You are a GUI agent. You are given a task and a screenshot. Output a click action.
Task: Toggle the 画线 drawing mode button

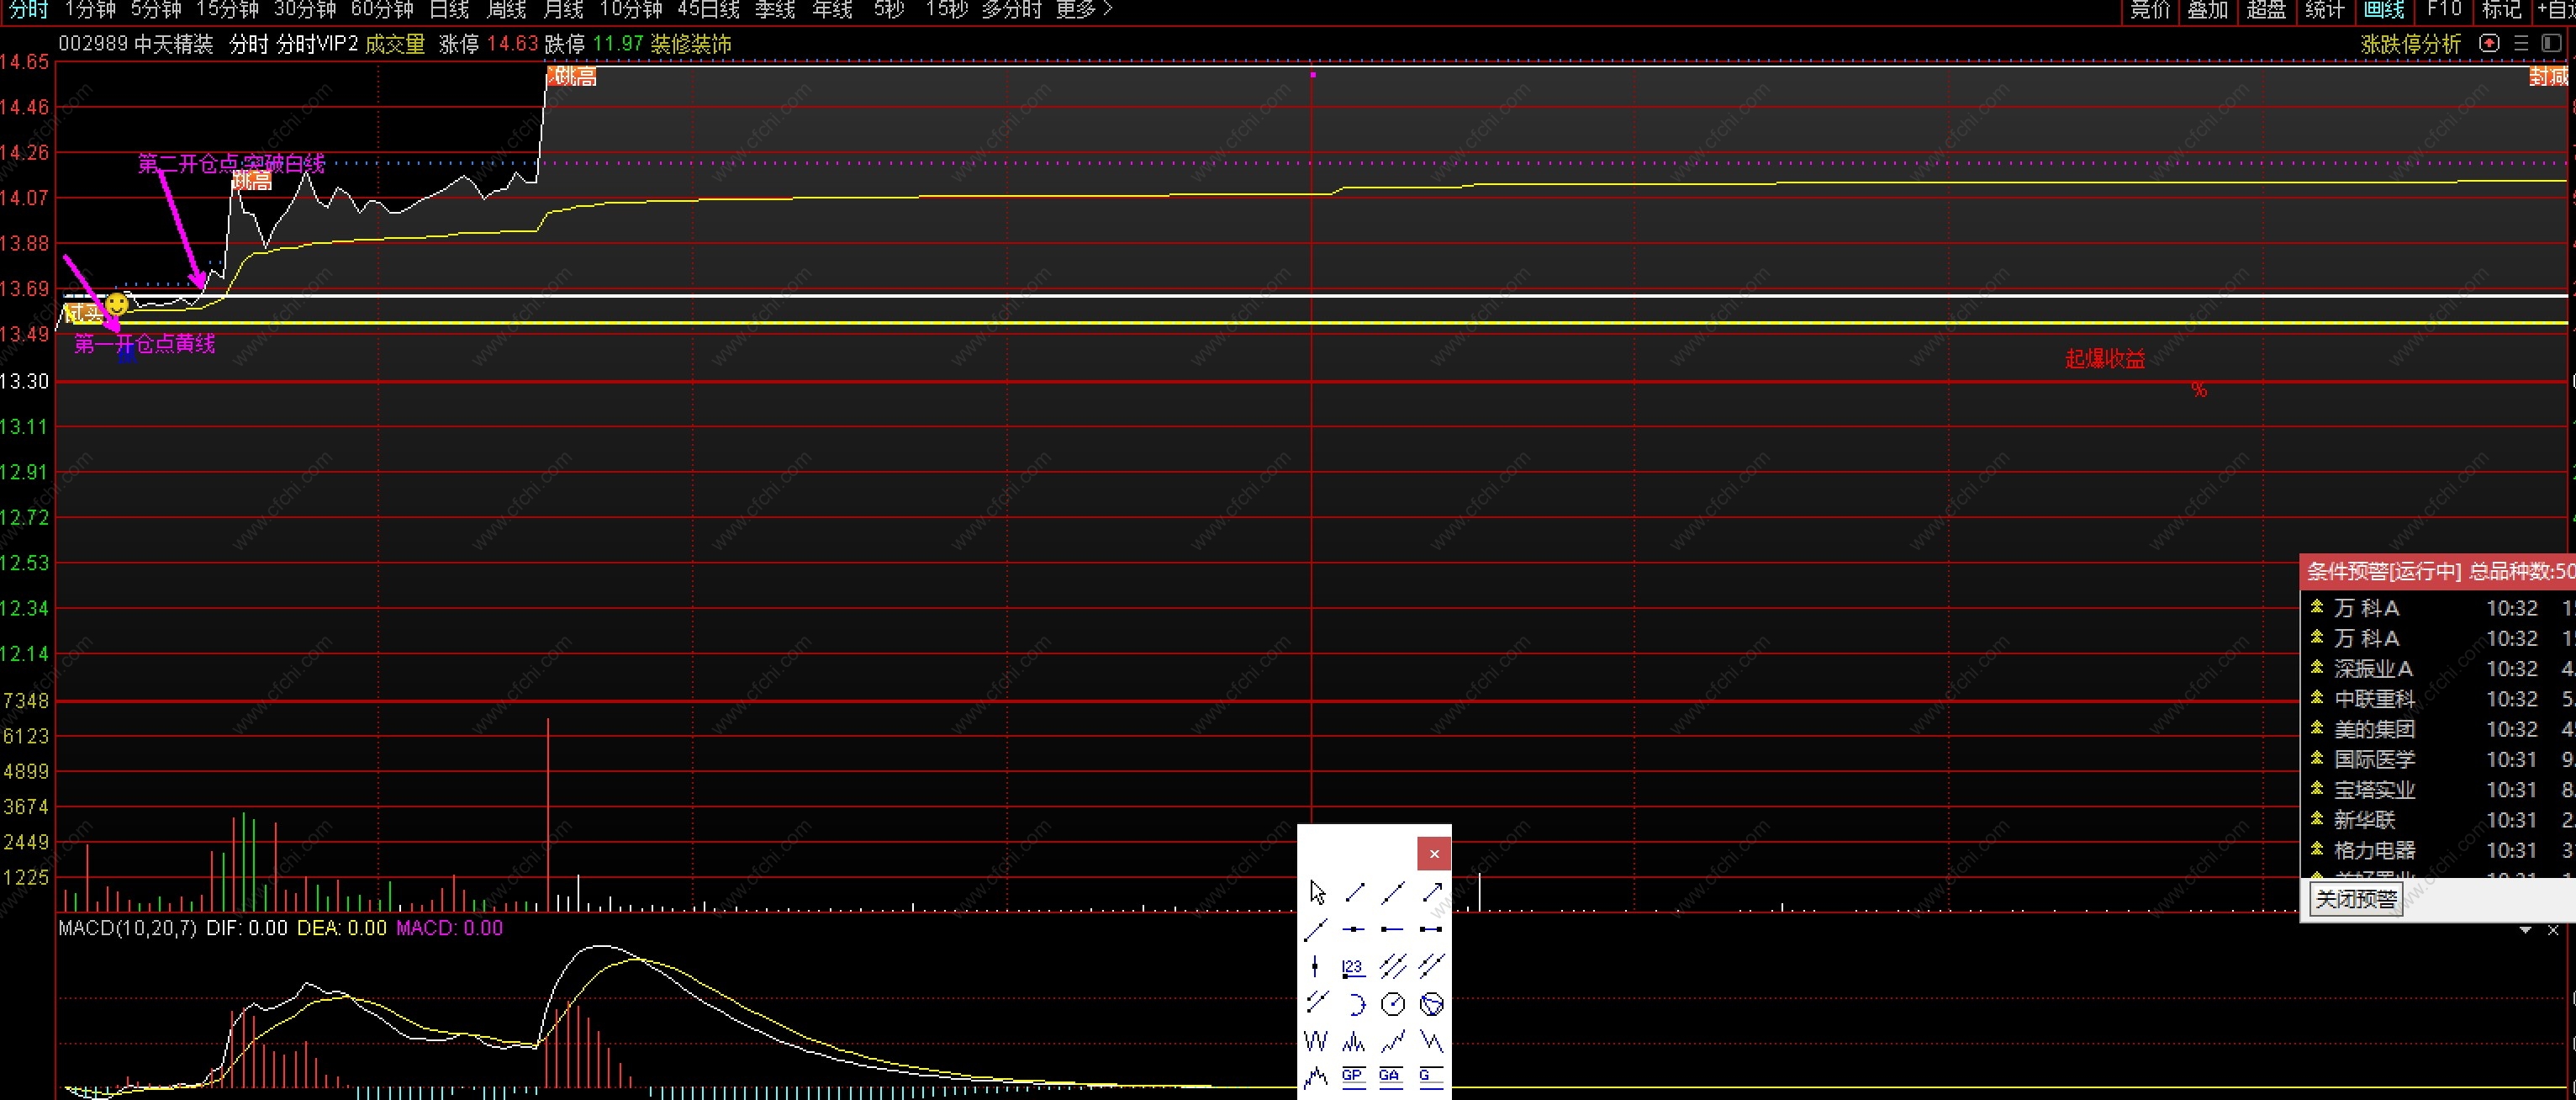(2384, 10)
